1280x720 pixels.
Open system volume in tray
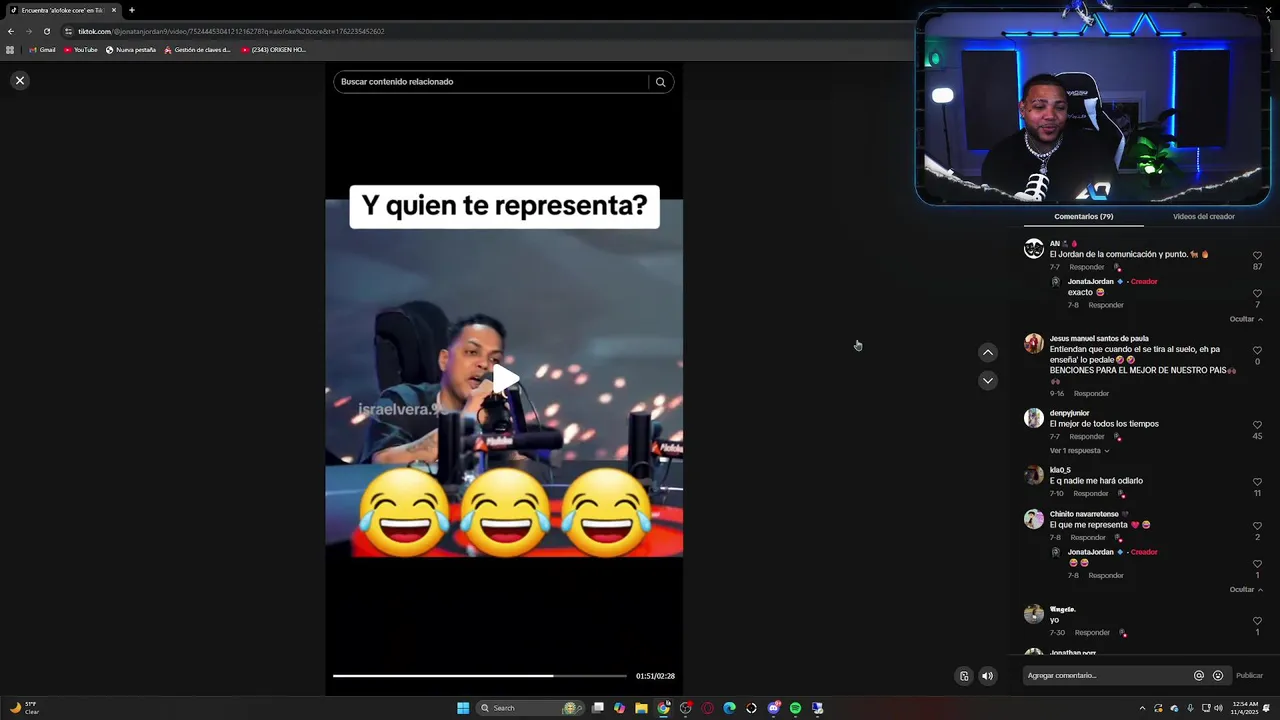click(1218, 708)
